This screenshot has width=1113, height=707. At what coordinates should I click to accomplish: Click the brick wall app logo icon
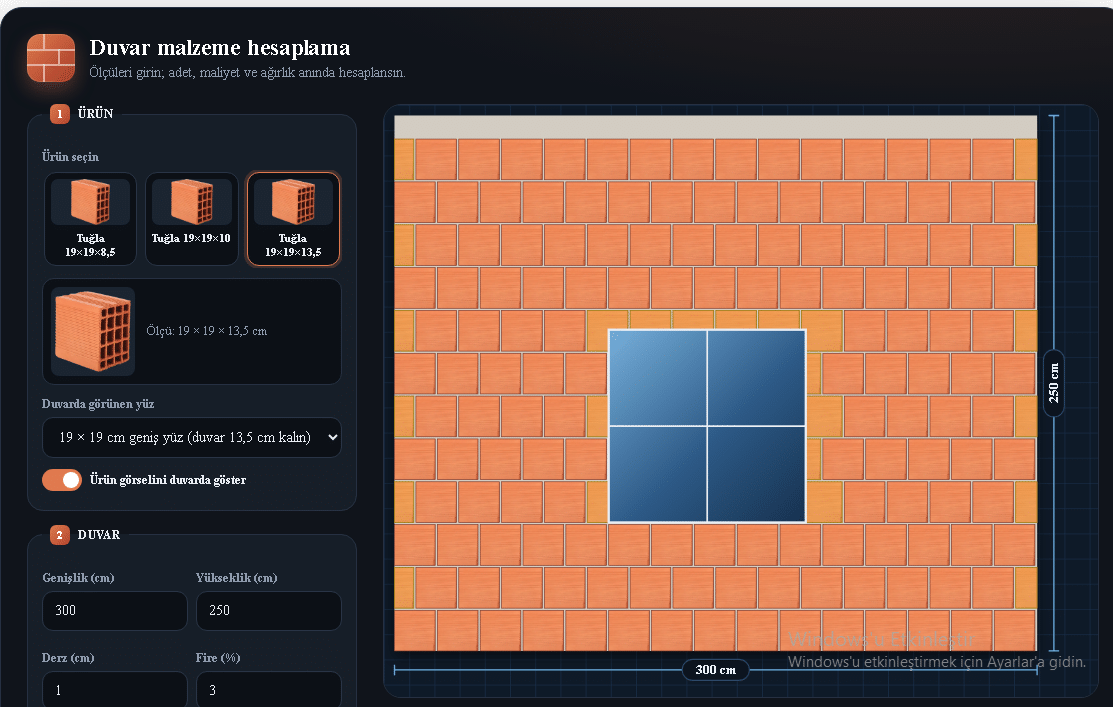(51, 57)
